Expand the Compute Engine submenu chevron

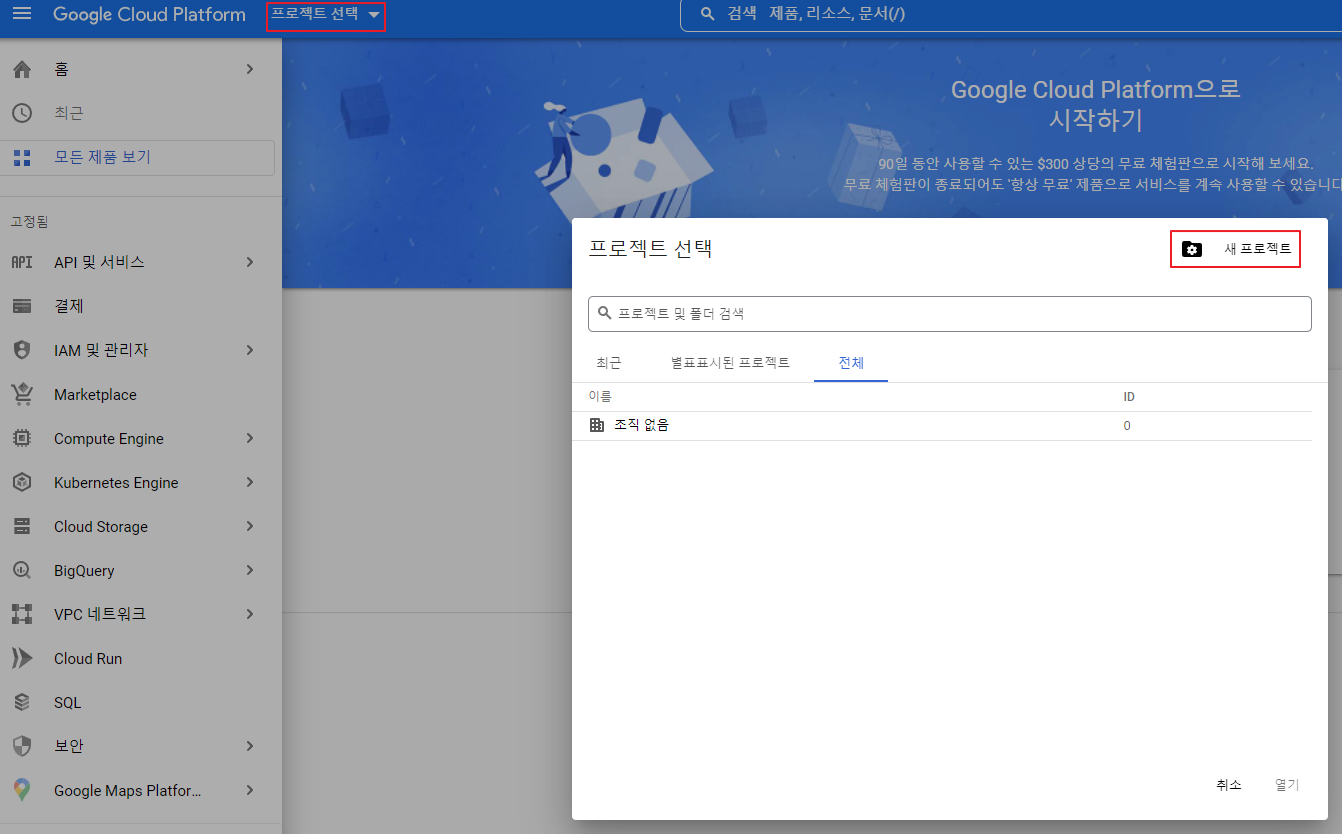[x=250, y=438]
